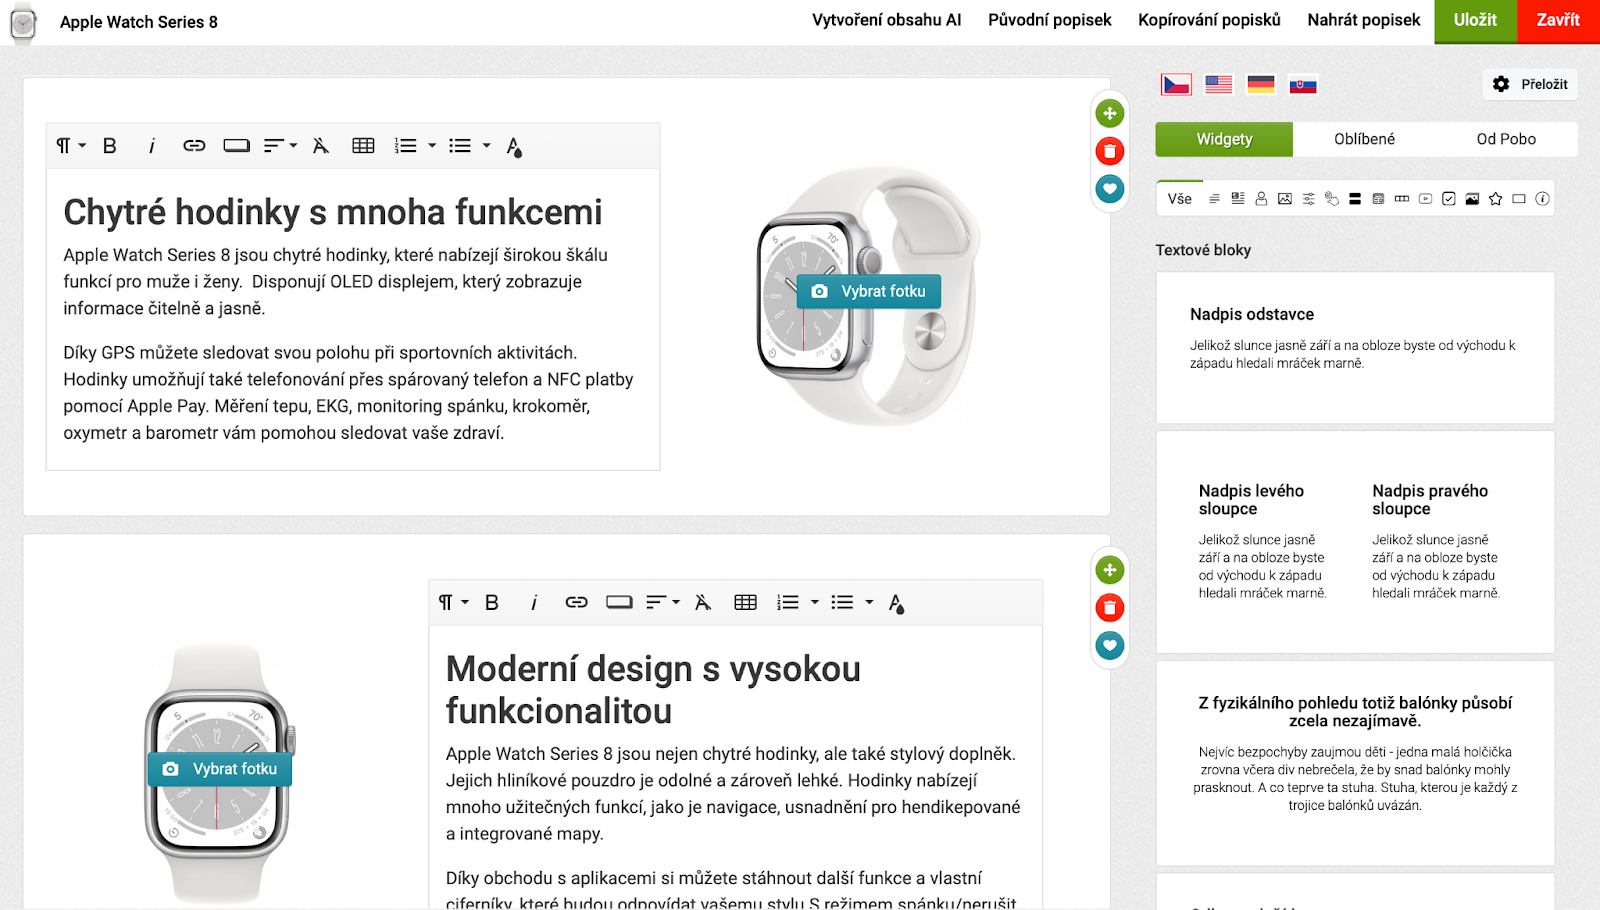Filter widgets by two black bars icon
Image resolution: width=1600 pixels, height=910 pixels.
[x=1355, y=199]
